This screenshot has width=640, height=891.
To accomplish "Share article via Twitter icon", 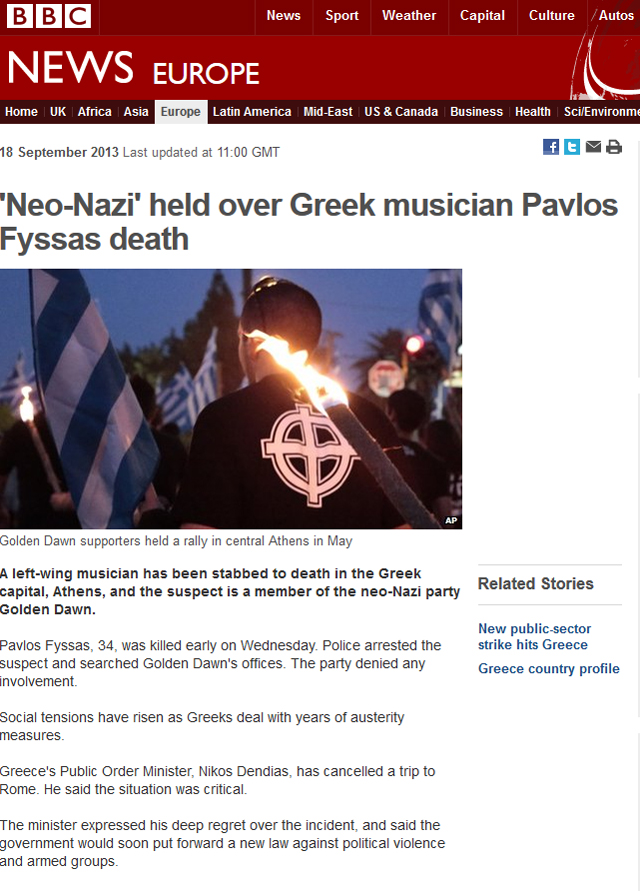I will coord(572,147).
